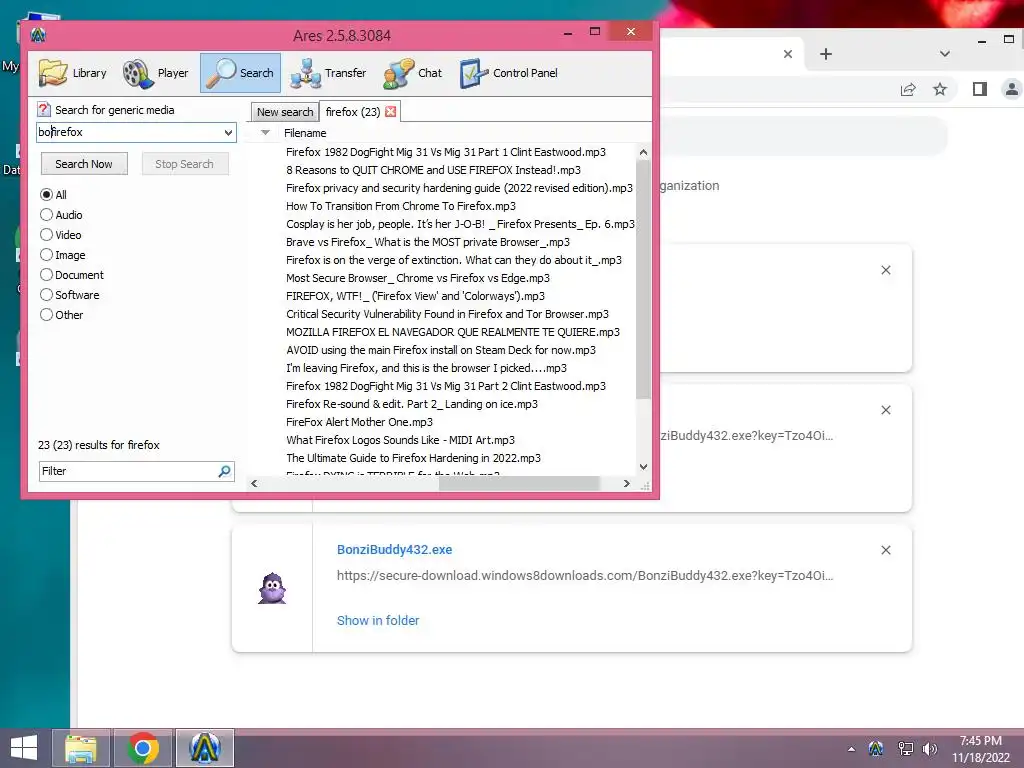This screenshot has height=768, width=1024.
Task: Select the Audio radio button
Action: (46, 214)
